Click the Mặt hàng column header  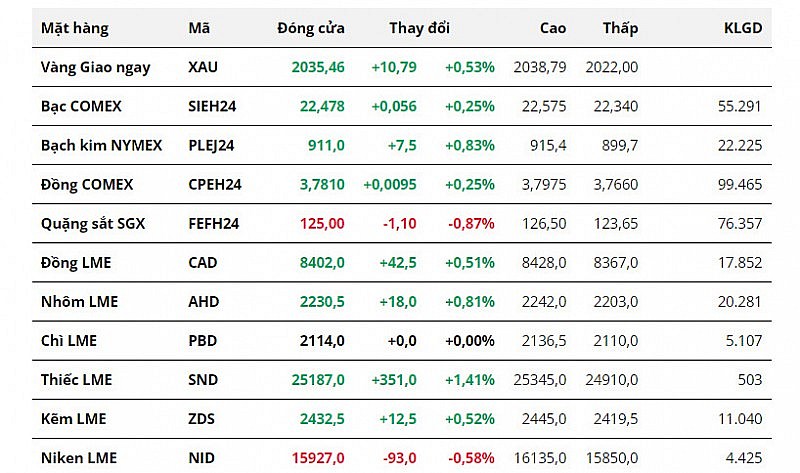[x=75, y=28]
